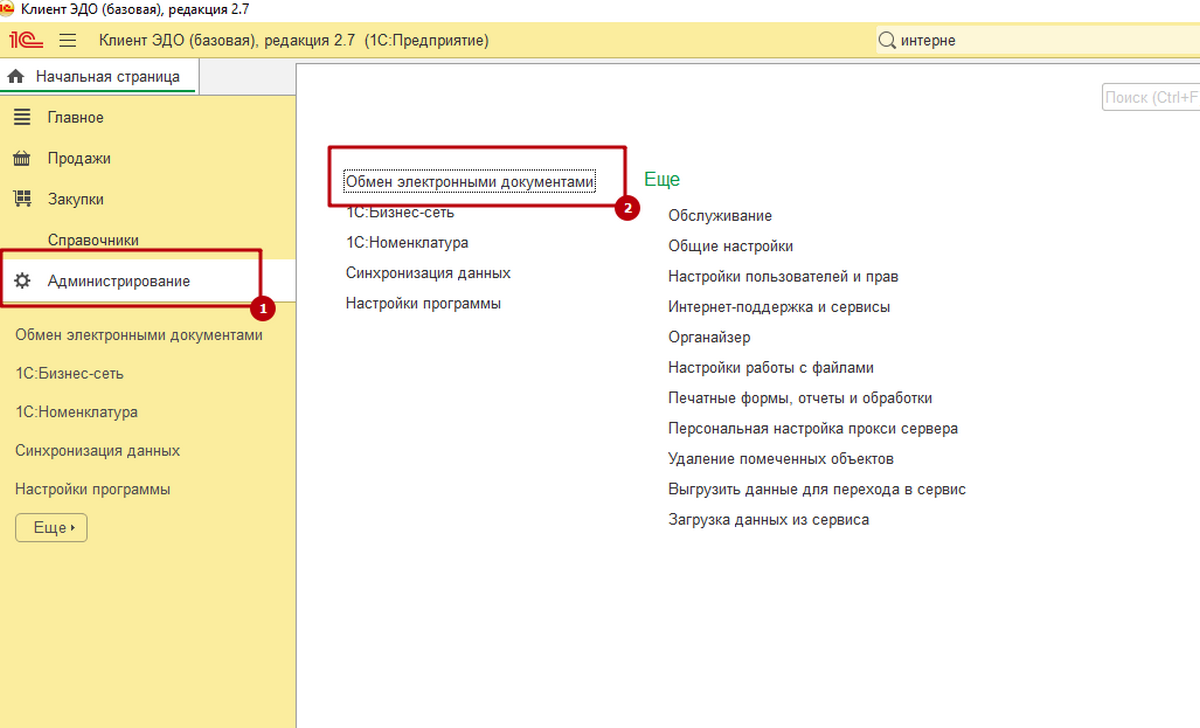Click sidebar 1С:Бизнес-сеть item
This screenshot has height=728, width=1200.
70,373
